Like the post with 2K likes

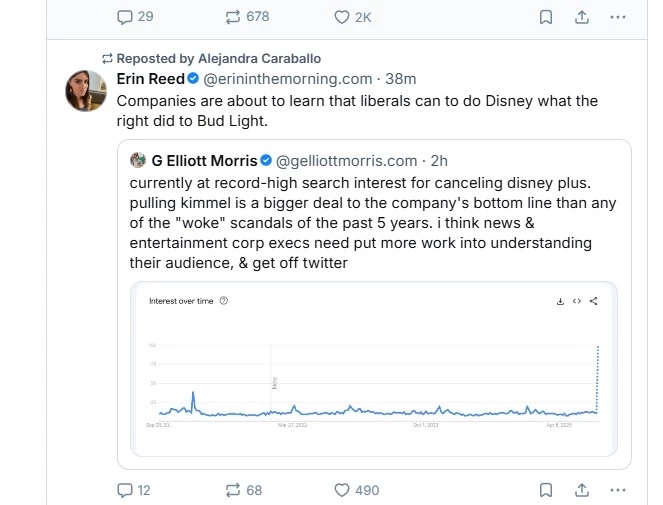click(342, 16)
